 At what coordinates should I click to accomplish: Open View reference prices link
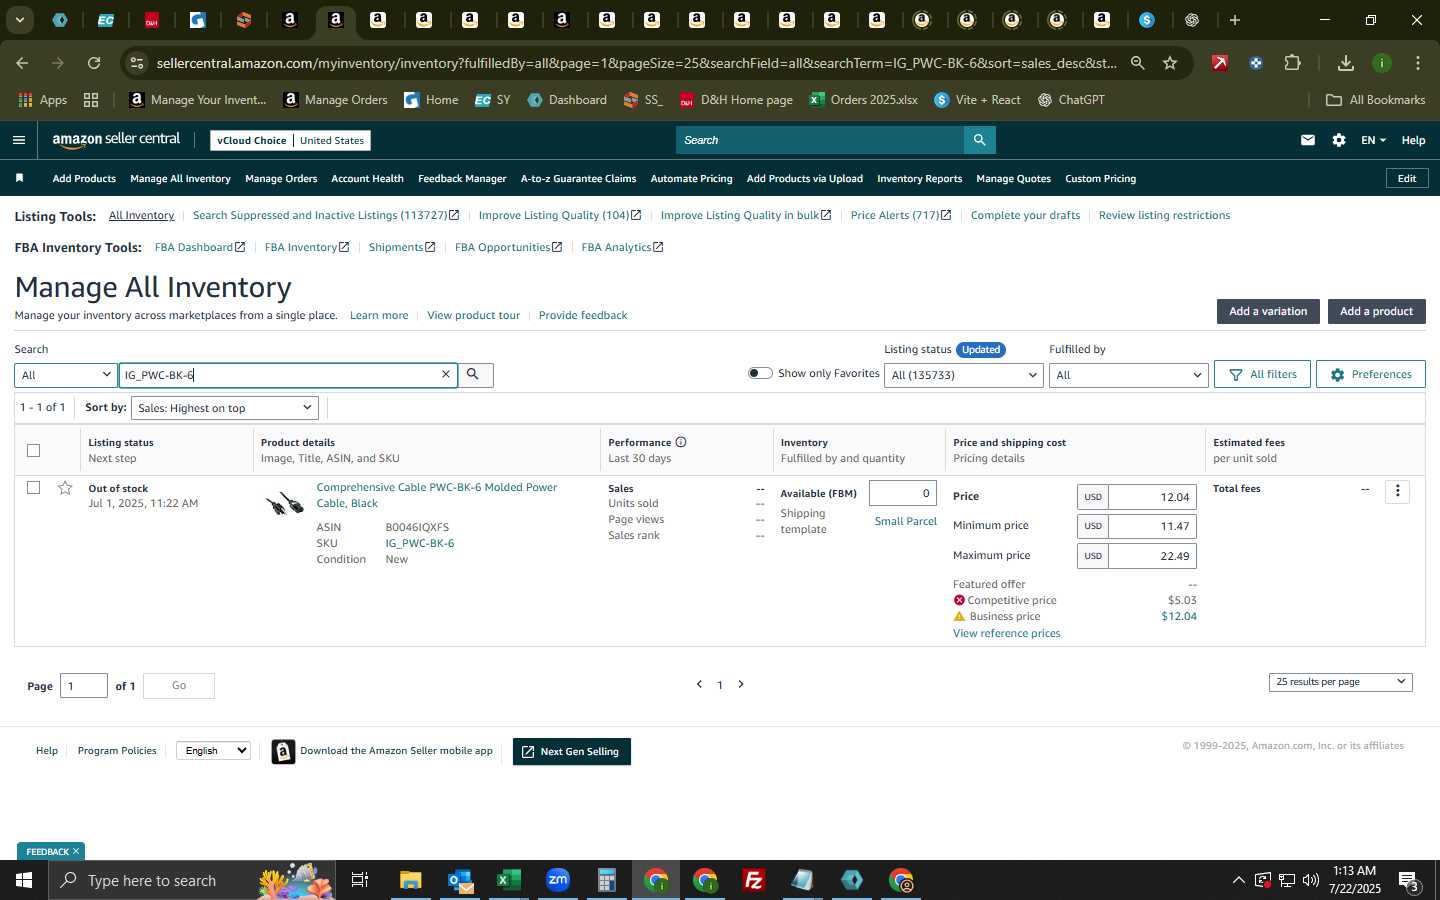pyautogui.click(x=1006, y=633)
